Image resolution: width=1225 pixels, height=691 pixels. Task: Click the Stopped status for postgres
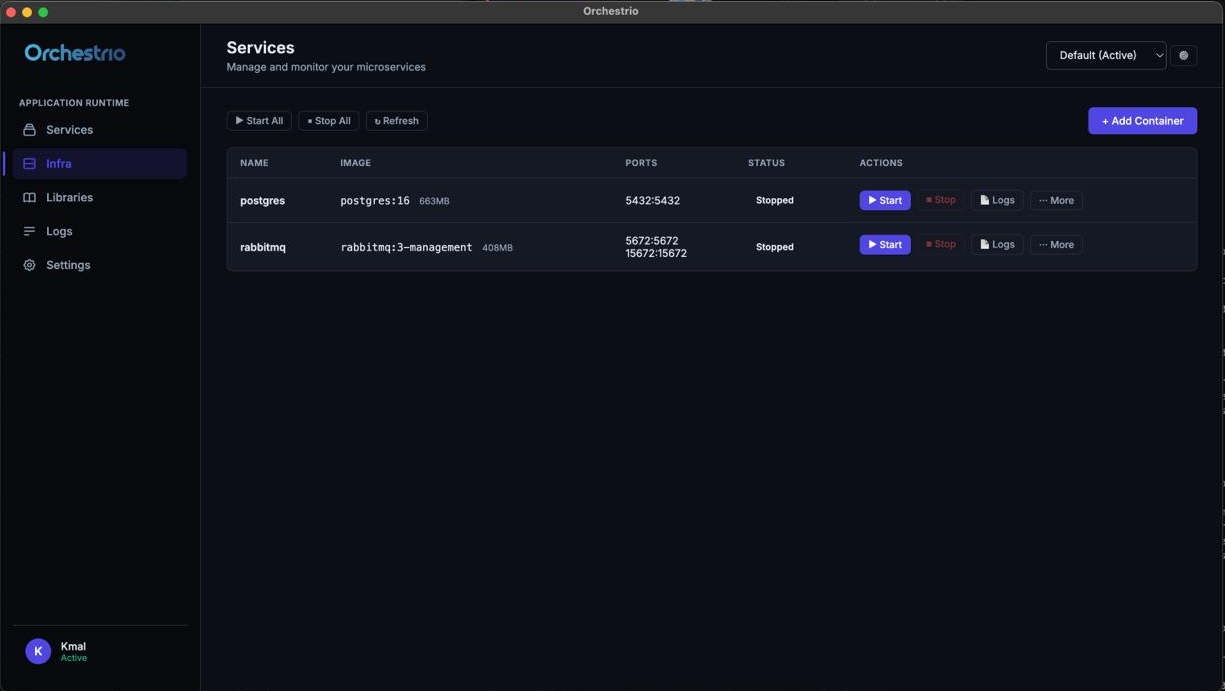coord(775,201)
